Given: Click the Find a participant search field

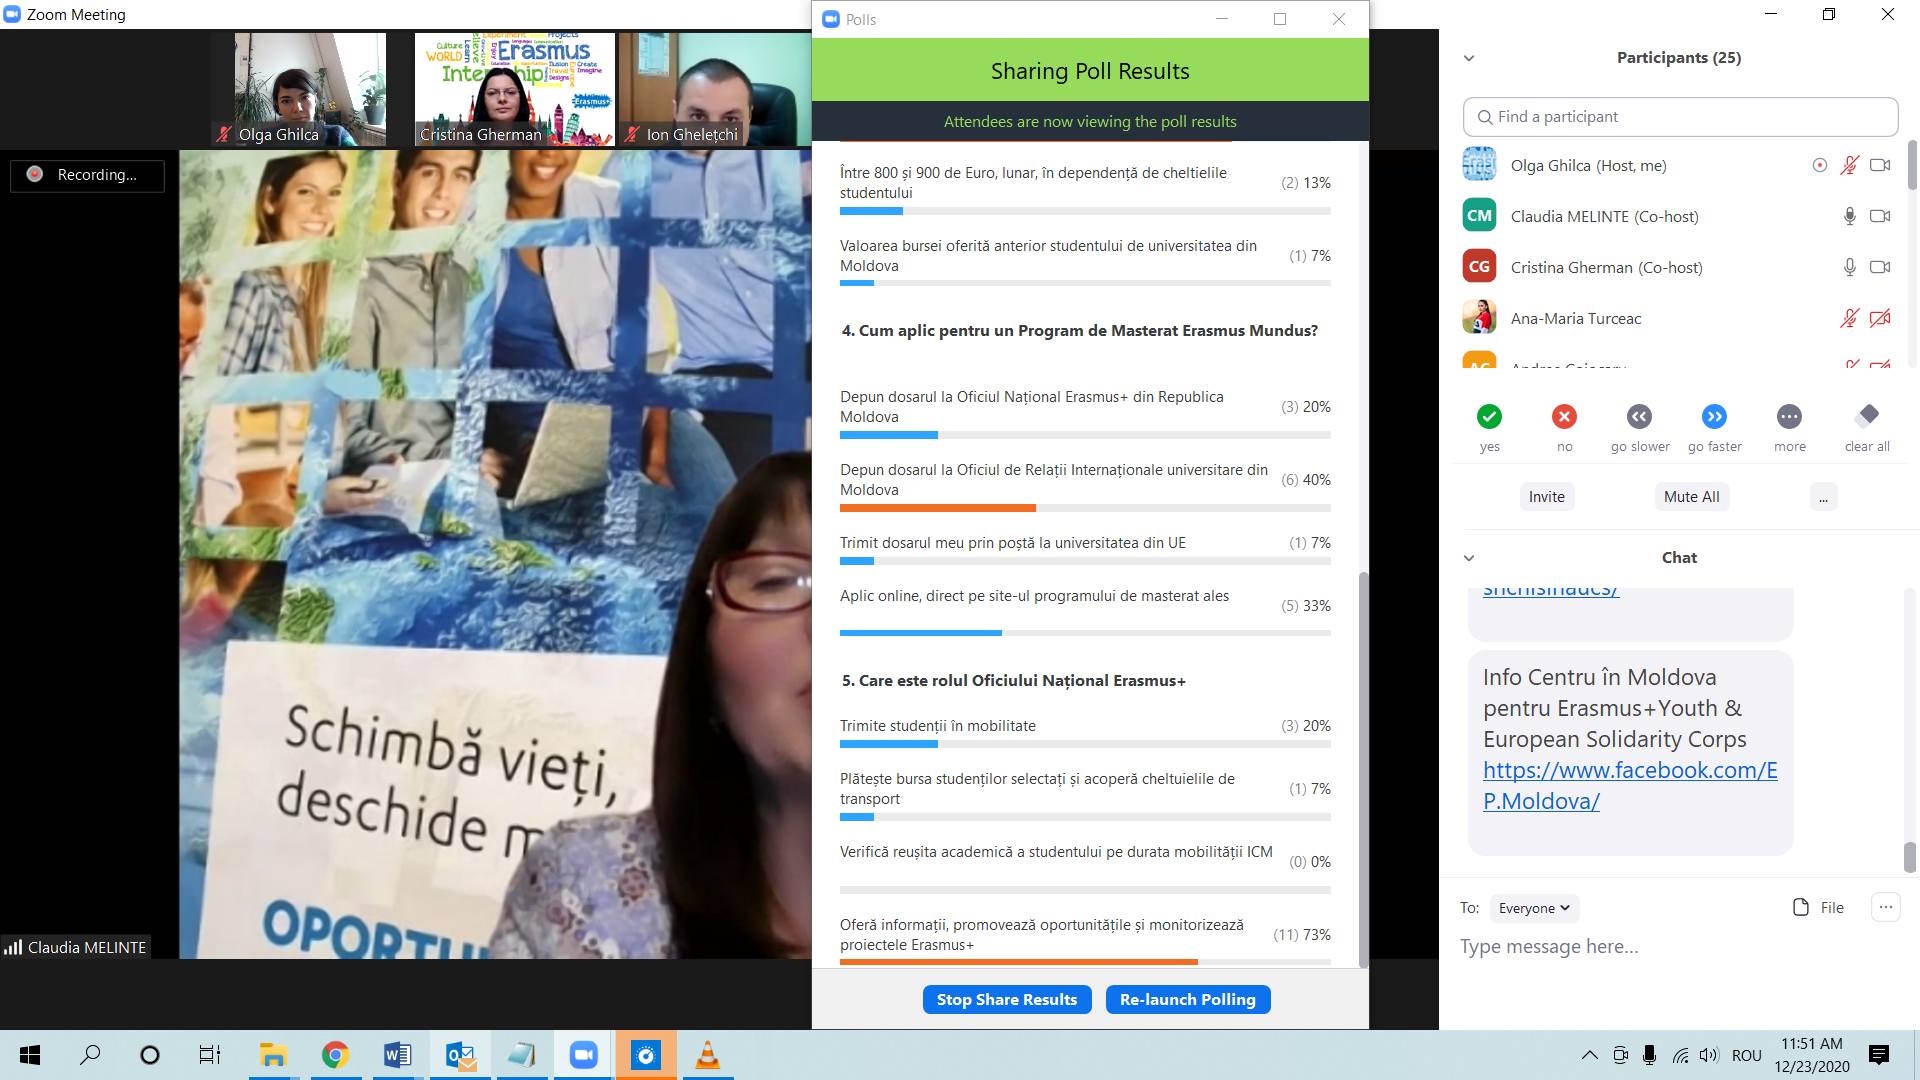Looking at the screenshot, I should tap(1680, 117).
